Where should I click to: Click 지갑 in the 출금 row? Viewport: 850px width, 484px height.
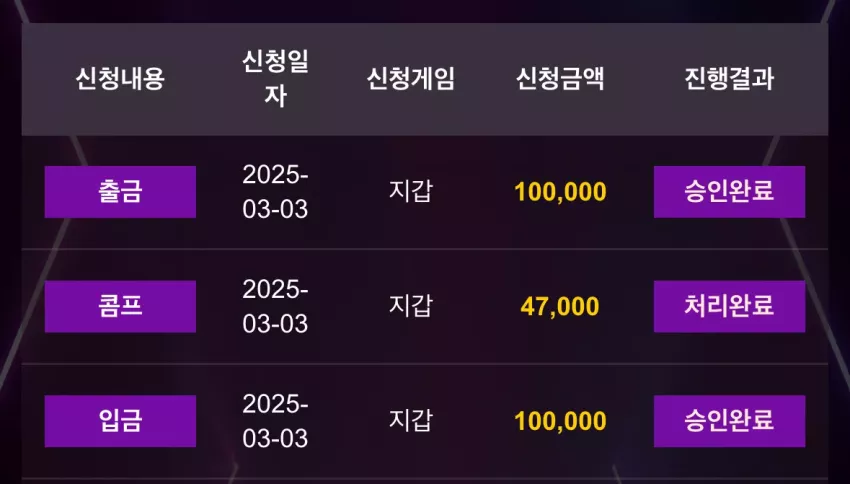(x=410, y=192)
